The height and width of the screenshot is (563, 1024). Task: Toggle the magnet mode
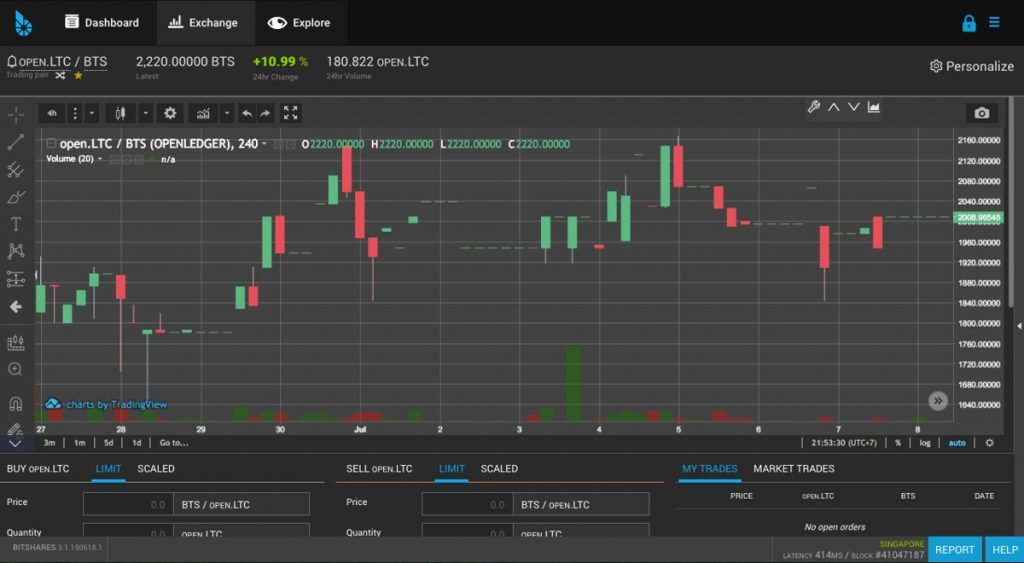coord(16,404)
